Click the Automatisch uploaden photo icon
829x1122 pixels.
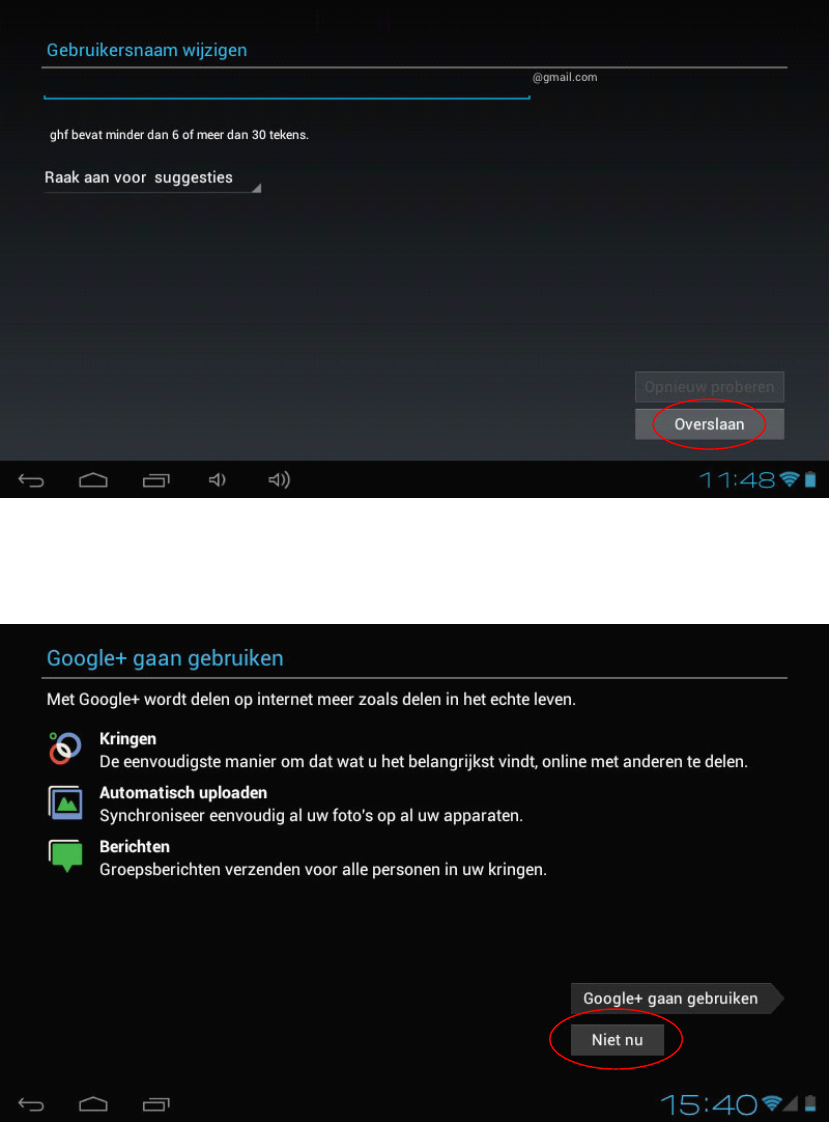coord(65,802)
